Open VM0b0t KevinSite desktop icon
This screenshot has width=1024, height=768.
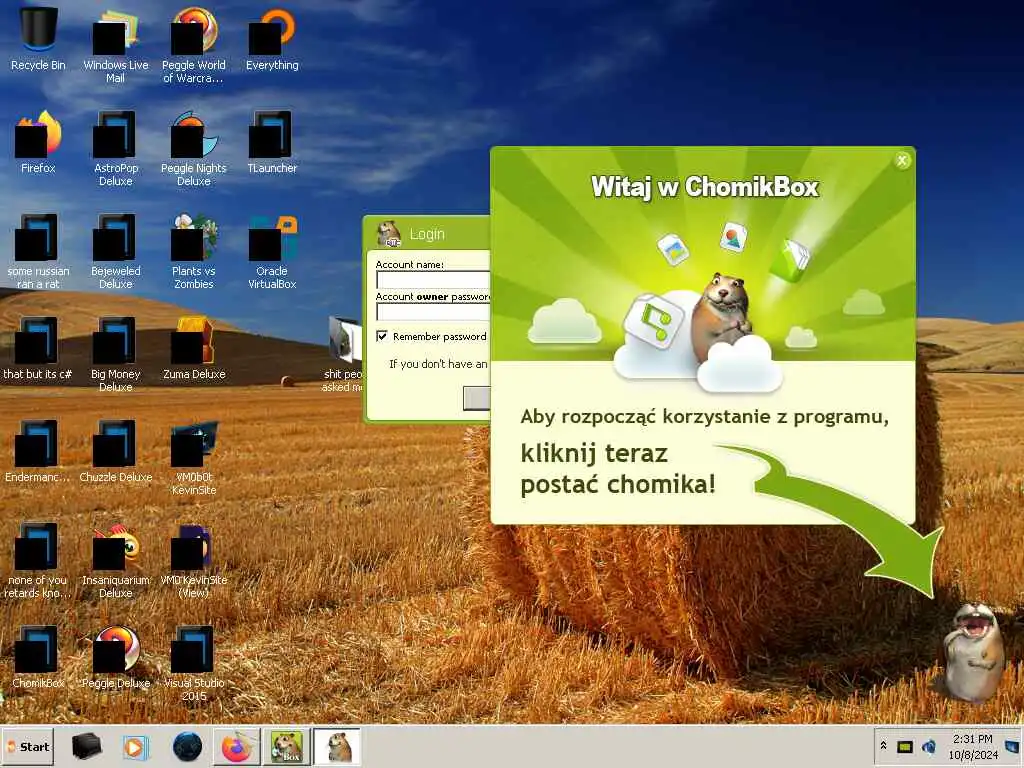tap(193, 457)
